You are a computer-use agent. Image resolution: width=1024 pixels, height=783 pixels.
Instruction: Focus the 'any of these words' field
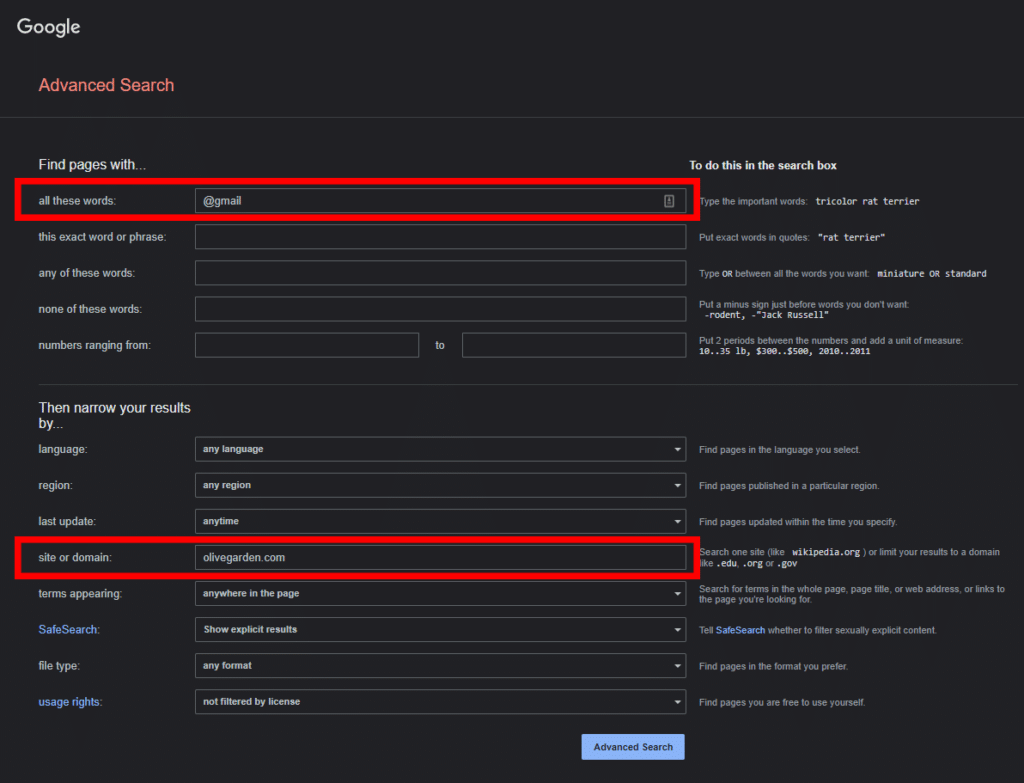click(440, 273)
